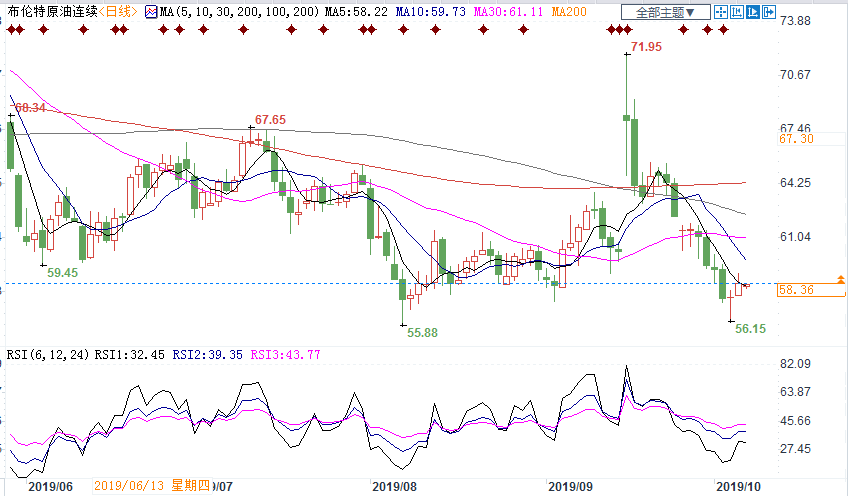Click the 2019/06/13 星期四 date tag
Viewport: 848px width, 496px height.
pyautogui.click(x=152, y=486)
